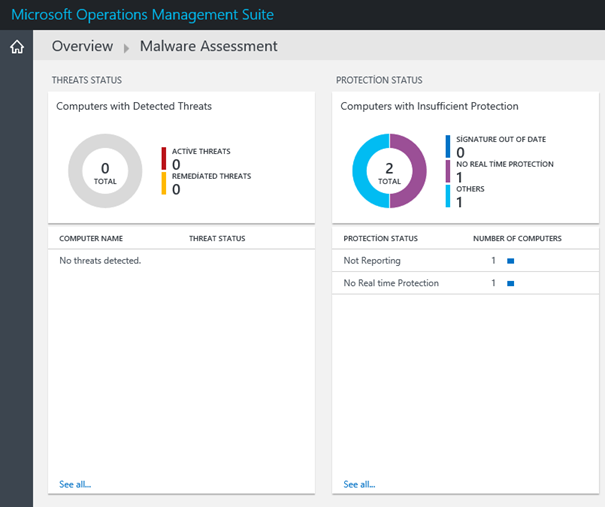605x507 pixels.
Task: Click the Signature Out Of Date label
Action: [501, 139]
